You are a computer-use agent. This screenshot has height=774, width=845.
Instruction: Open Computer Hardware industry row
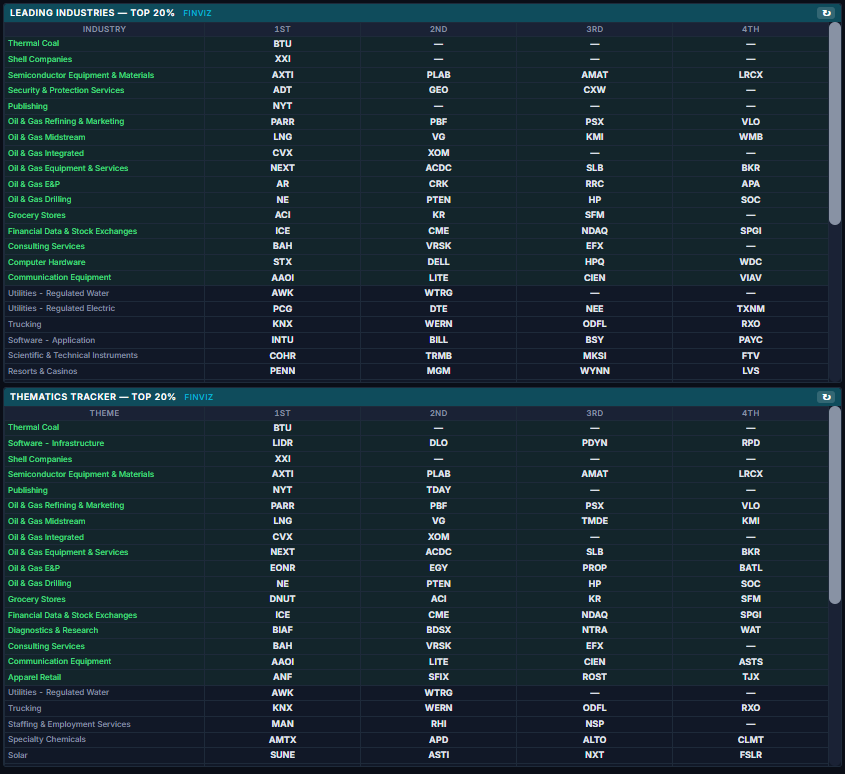[46, 262]
